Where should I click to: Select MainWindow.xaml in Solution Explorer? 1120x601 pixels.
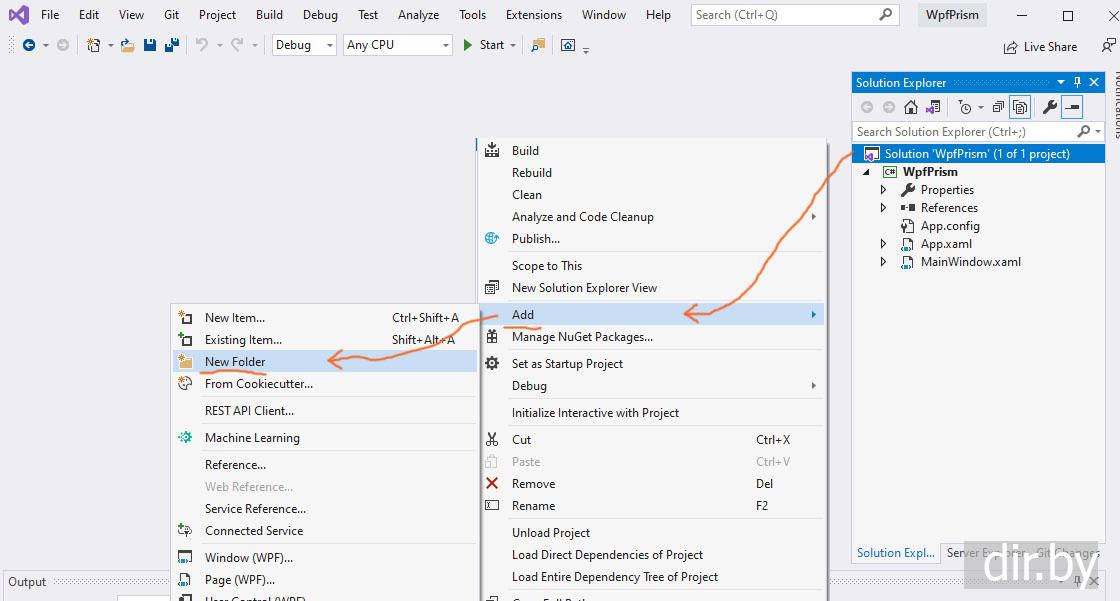970,262
